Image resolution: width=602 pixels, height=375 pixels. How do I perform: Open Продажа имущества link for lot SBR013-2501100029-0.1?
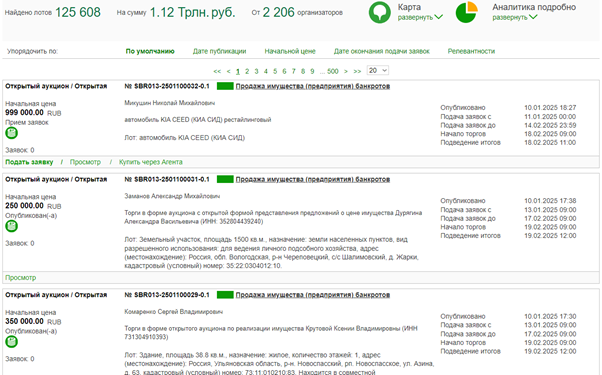(313, 295)
